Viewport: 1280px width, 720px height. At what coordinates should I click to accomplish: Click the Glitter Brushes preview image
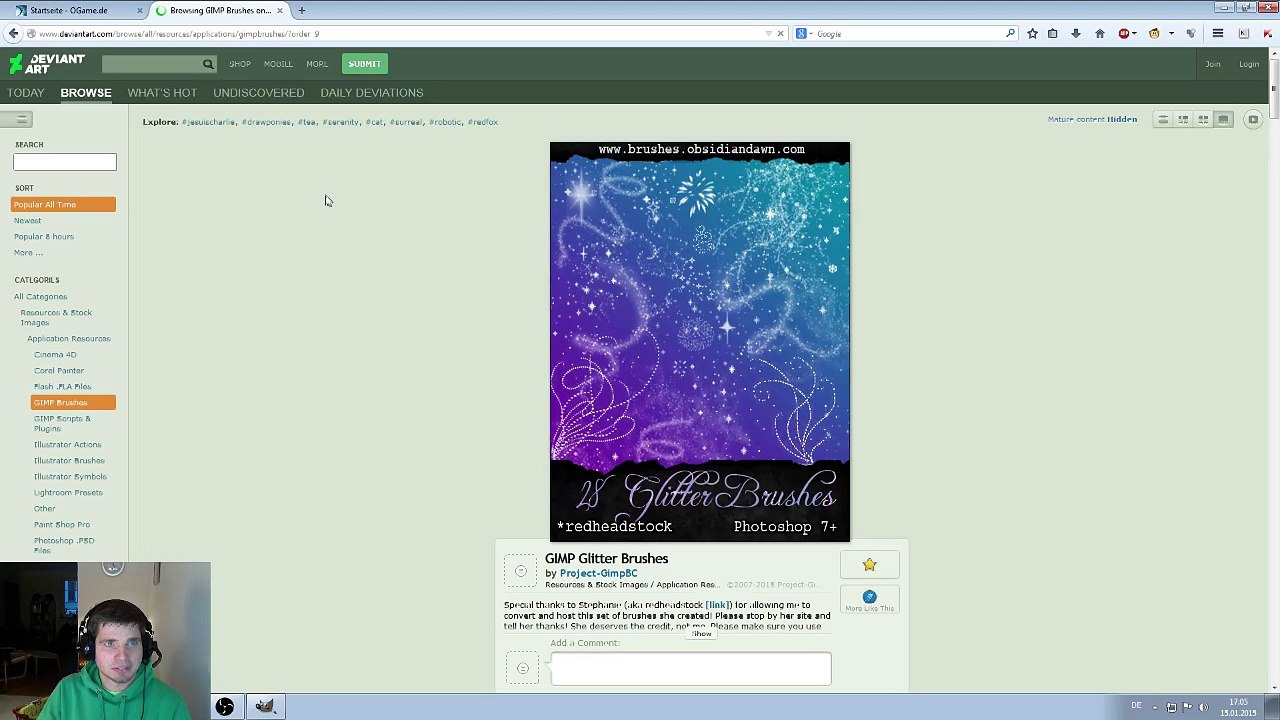click(700, 342)
